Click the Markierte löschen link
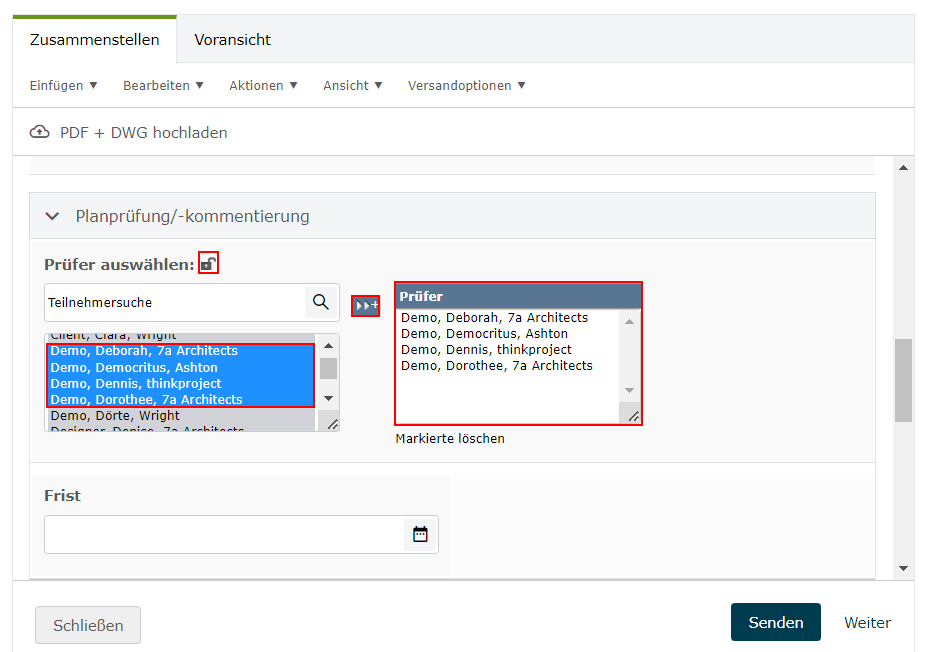This screenshot has height=652, width=927. (450, 438)
